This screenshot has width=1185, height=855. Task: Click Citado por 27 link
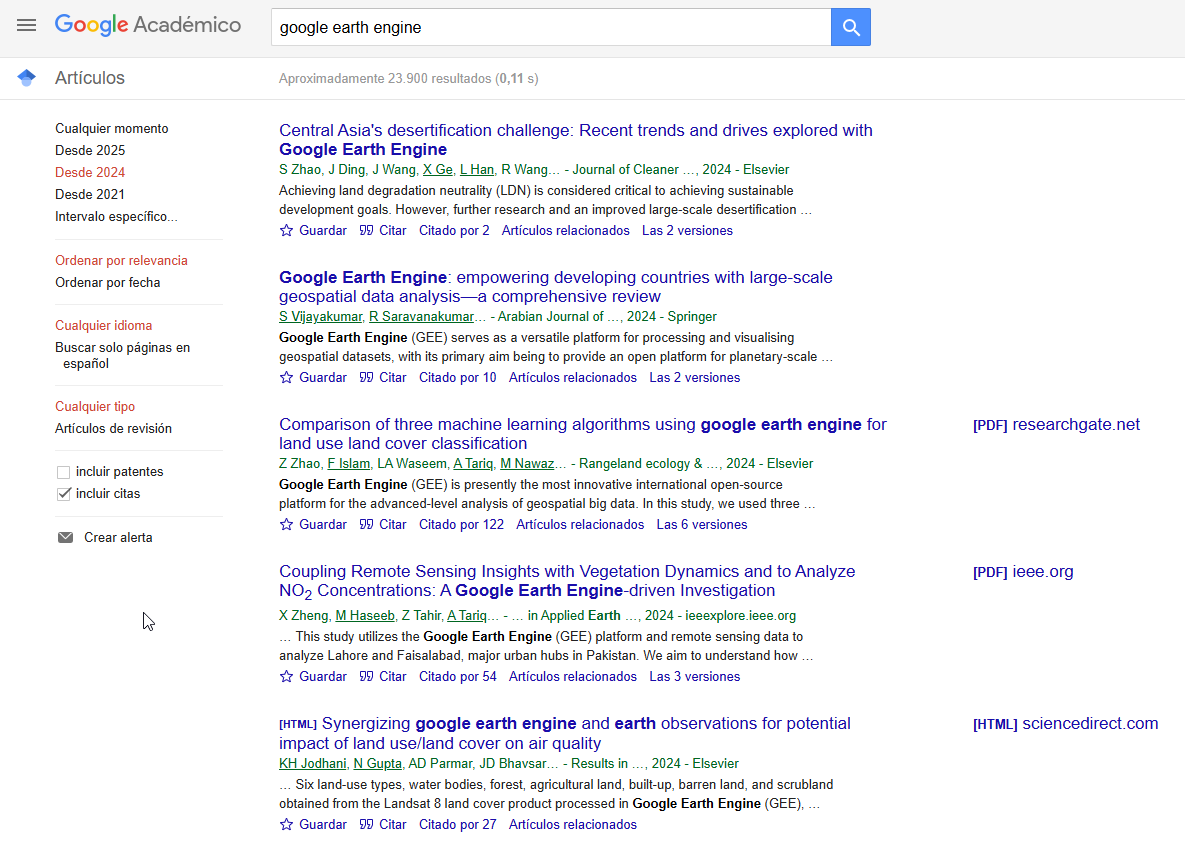point(458,825)
